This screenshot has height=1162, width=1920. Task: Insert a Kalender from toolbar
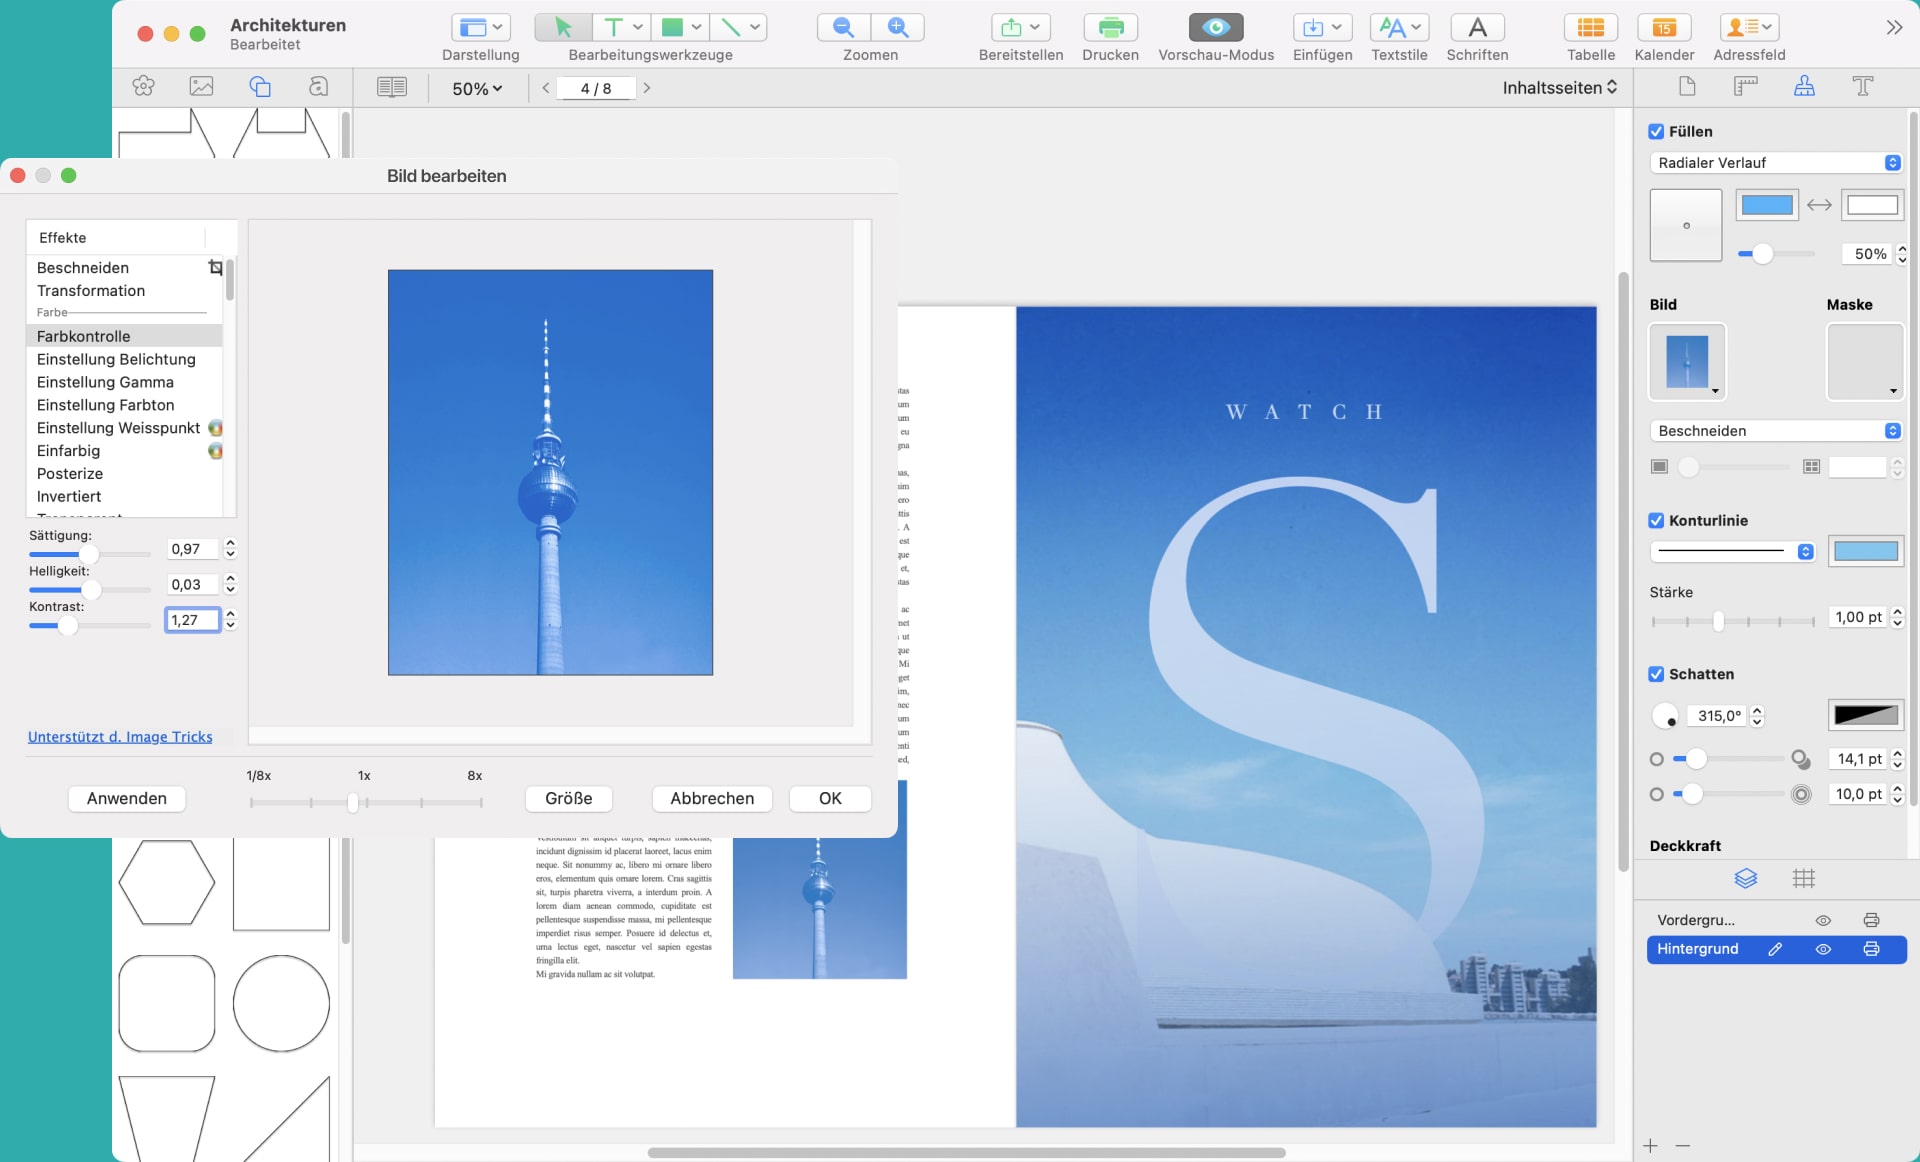pyautogui.click(x=1664, y=27)
